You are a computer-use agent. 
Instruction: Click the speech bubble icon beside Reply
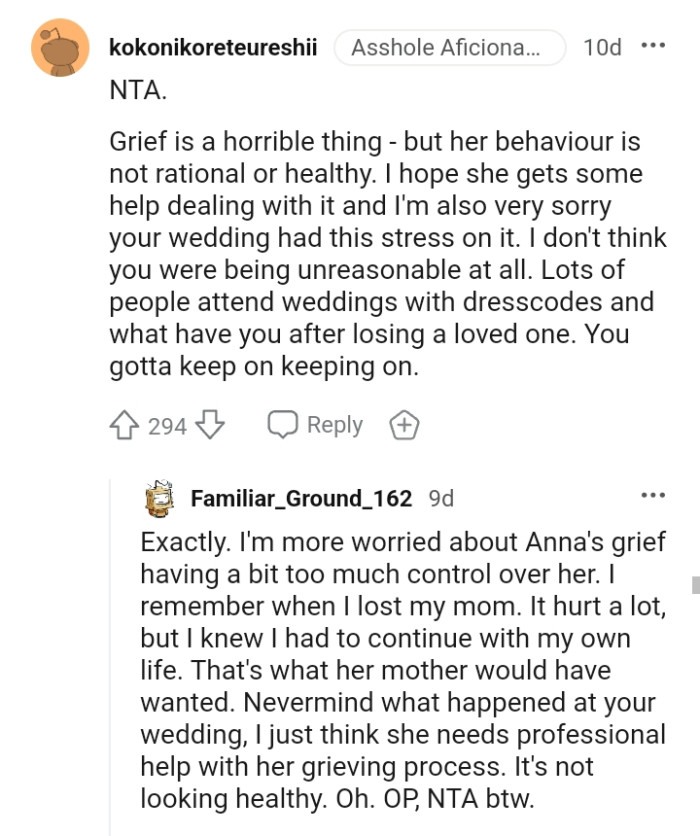pyautogui.click(x=282, y=425)
